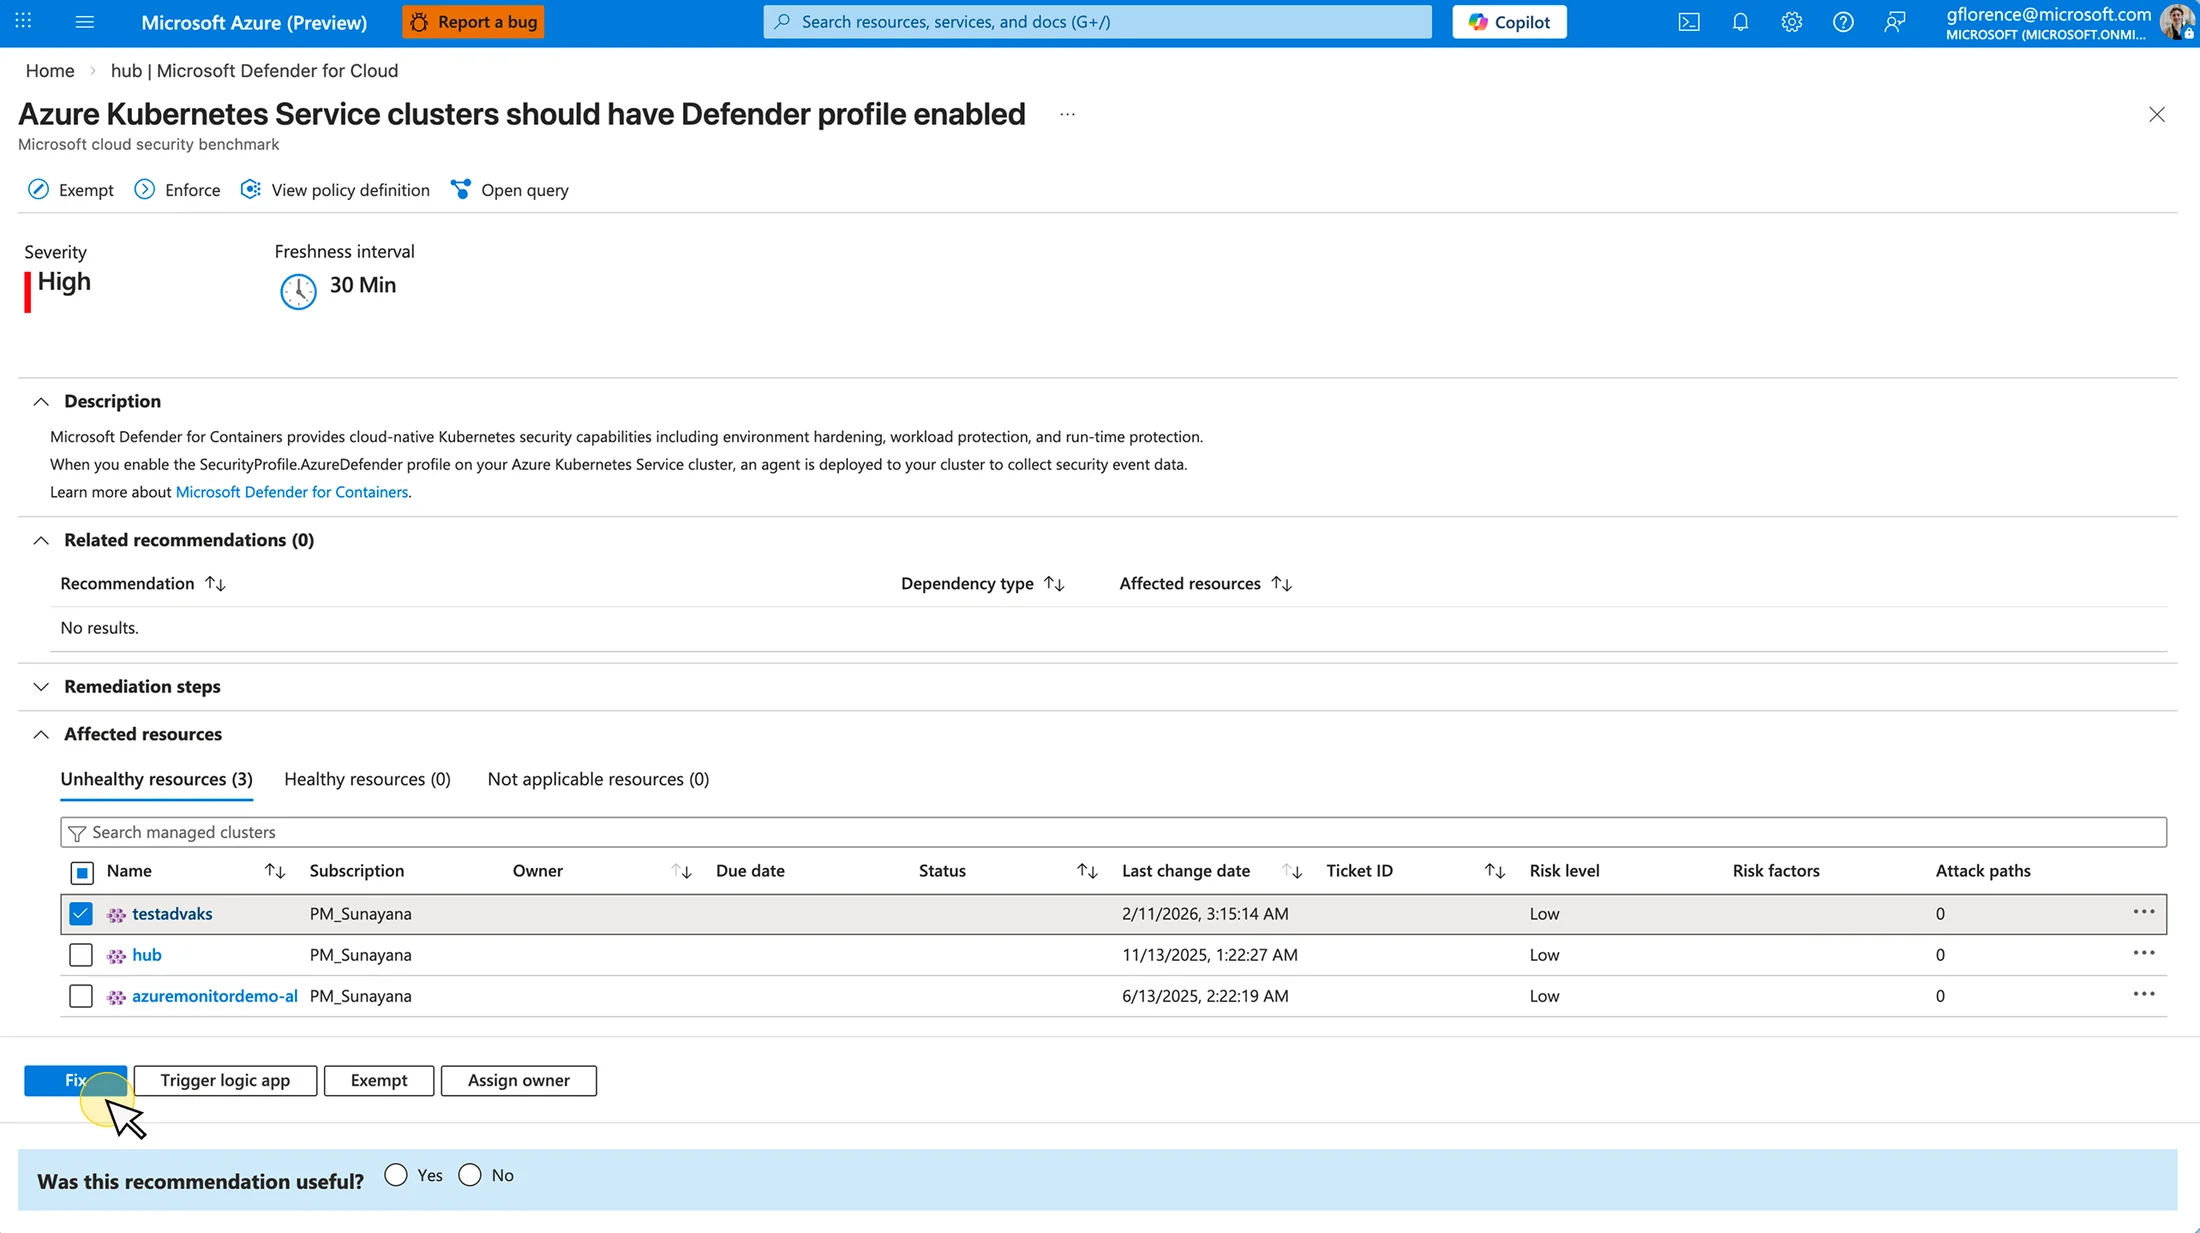This screenshot has width=2200, height=1233.
Task: Open the account avatar for gflorence
Action: pos(2177,22)
